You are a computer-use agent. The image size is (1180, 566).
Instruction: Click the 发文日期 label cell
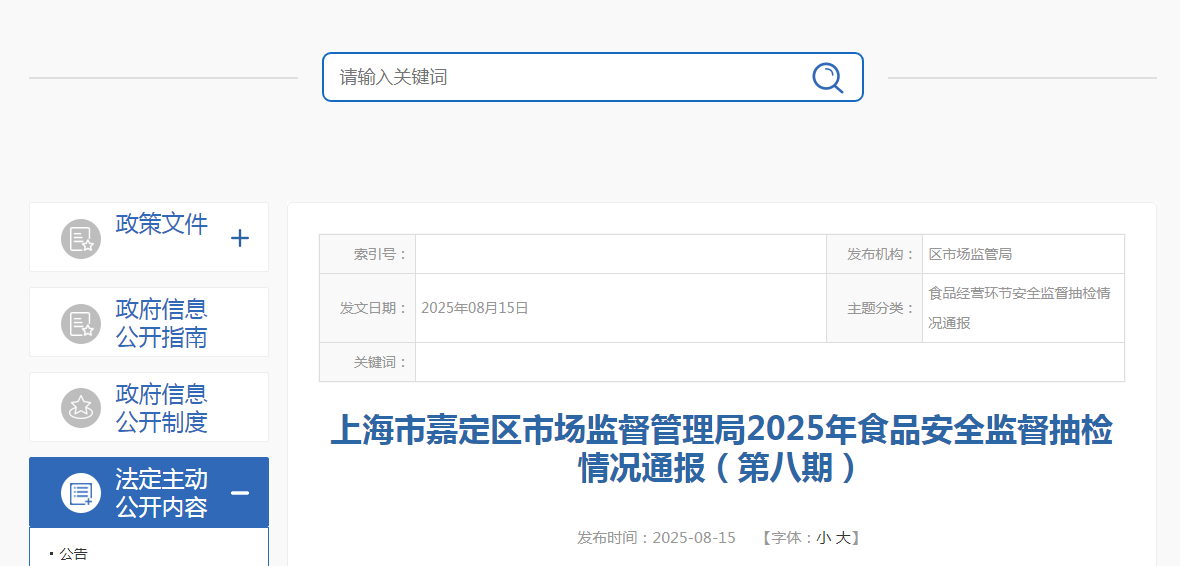point(367,308)
